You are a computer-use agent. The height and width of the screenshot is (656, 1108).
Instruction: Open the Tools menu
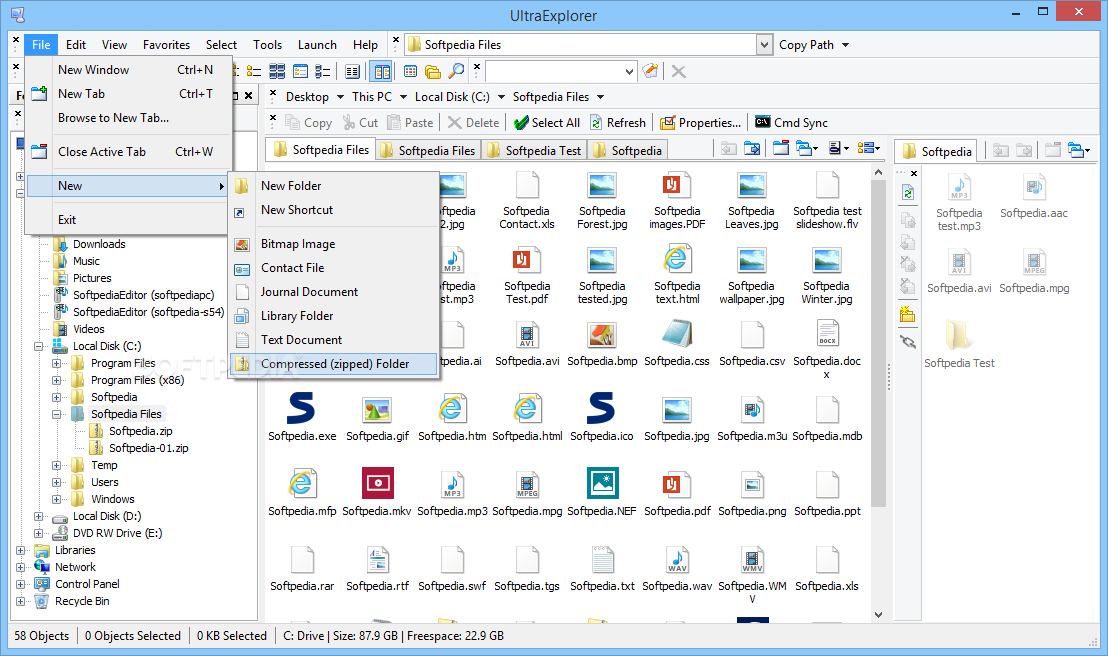coord(267,45)
